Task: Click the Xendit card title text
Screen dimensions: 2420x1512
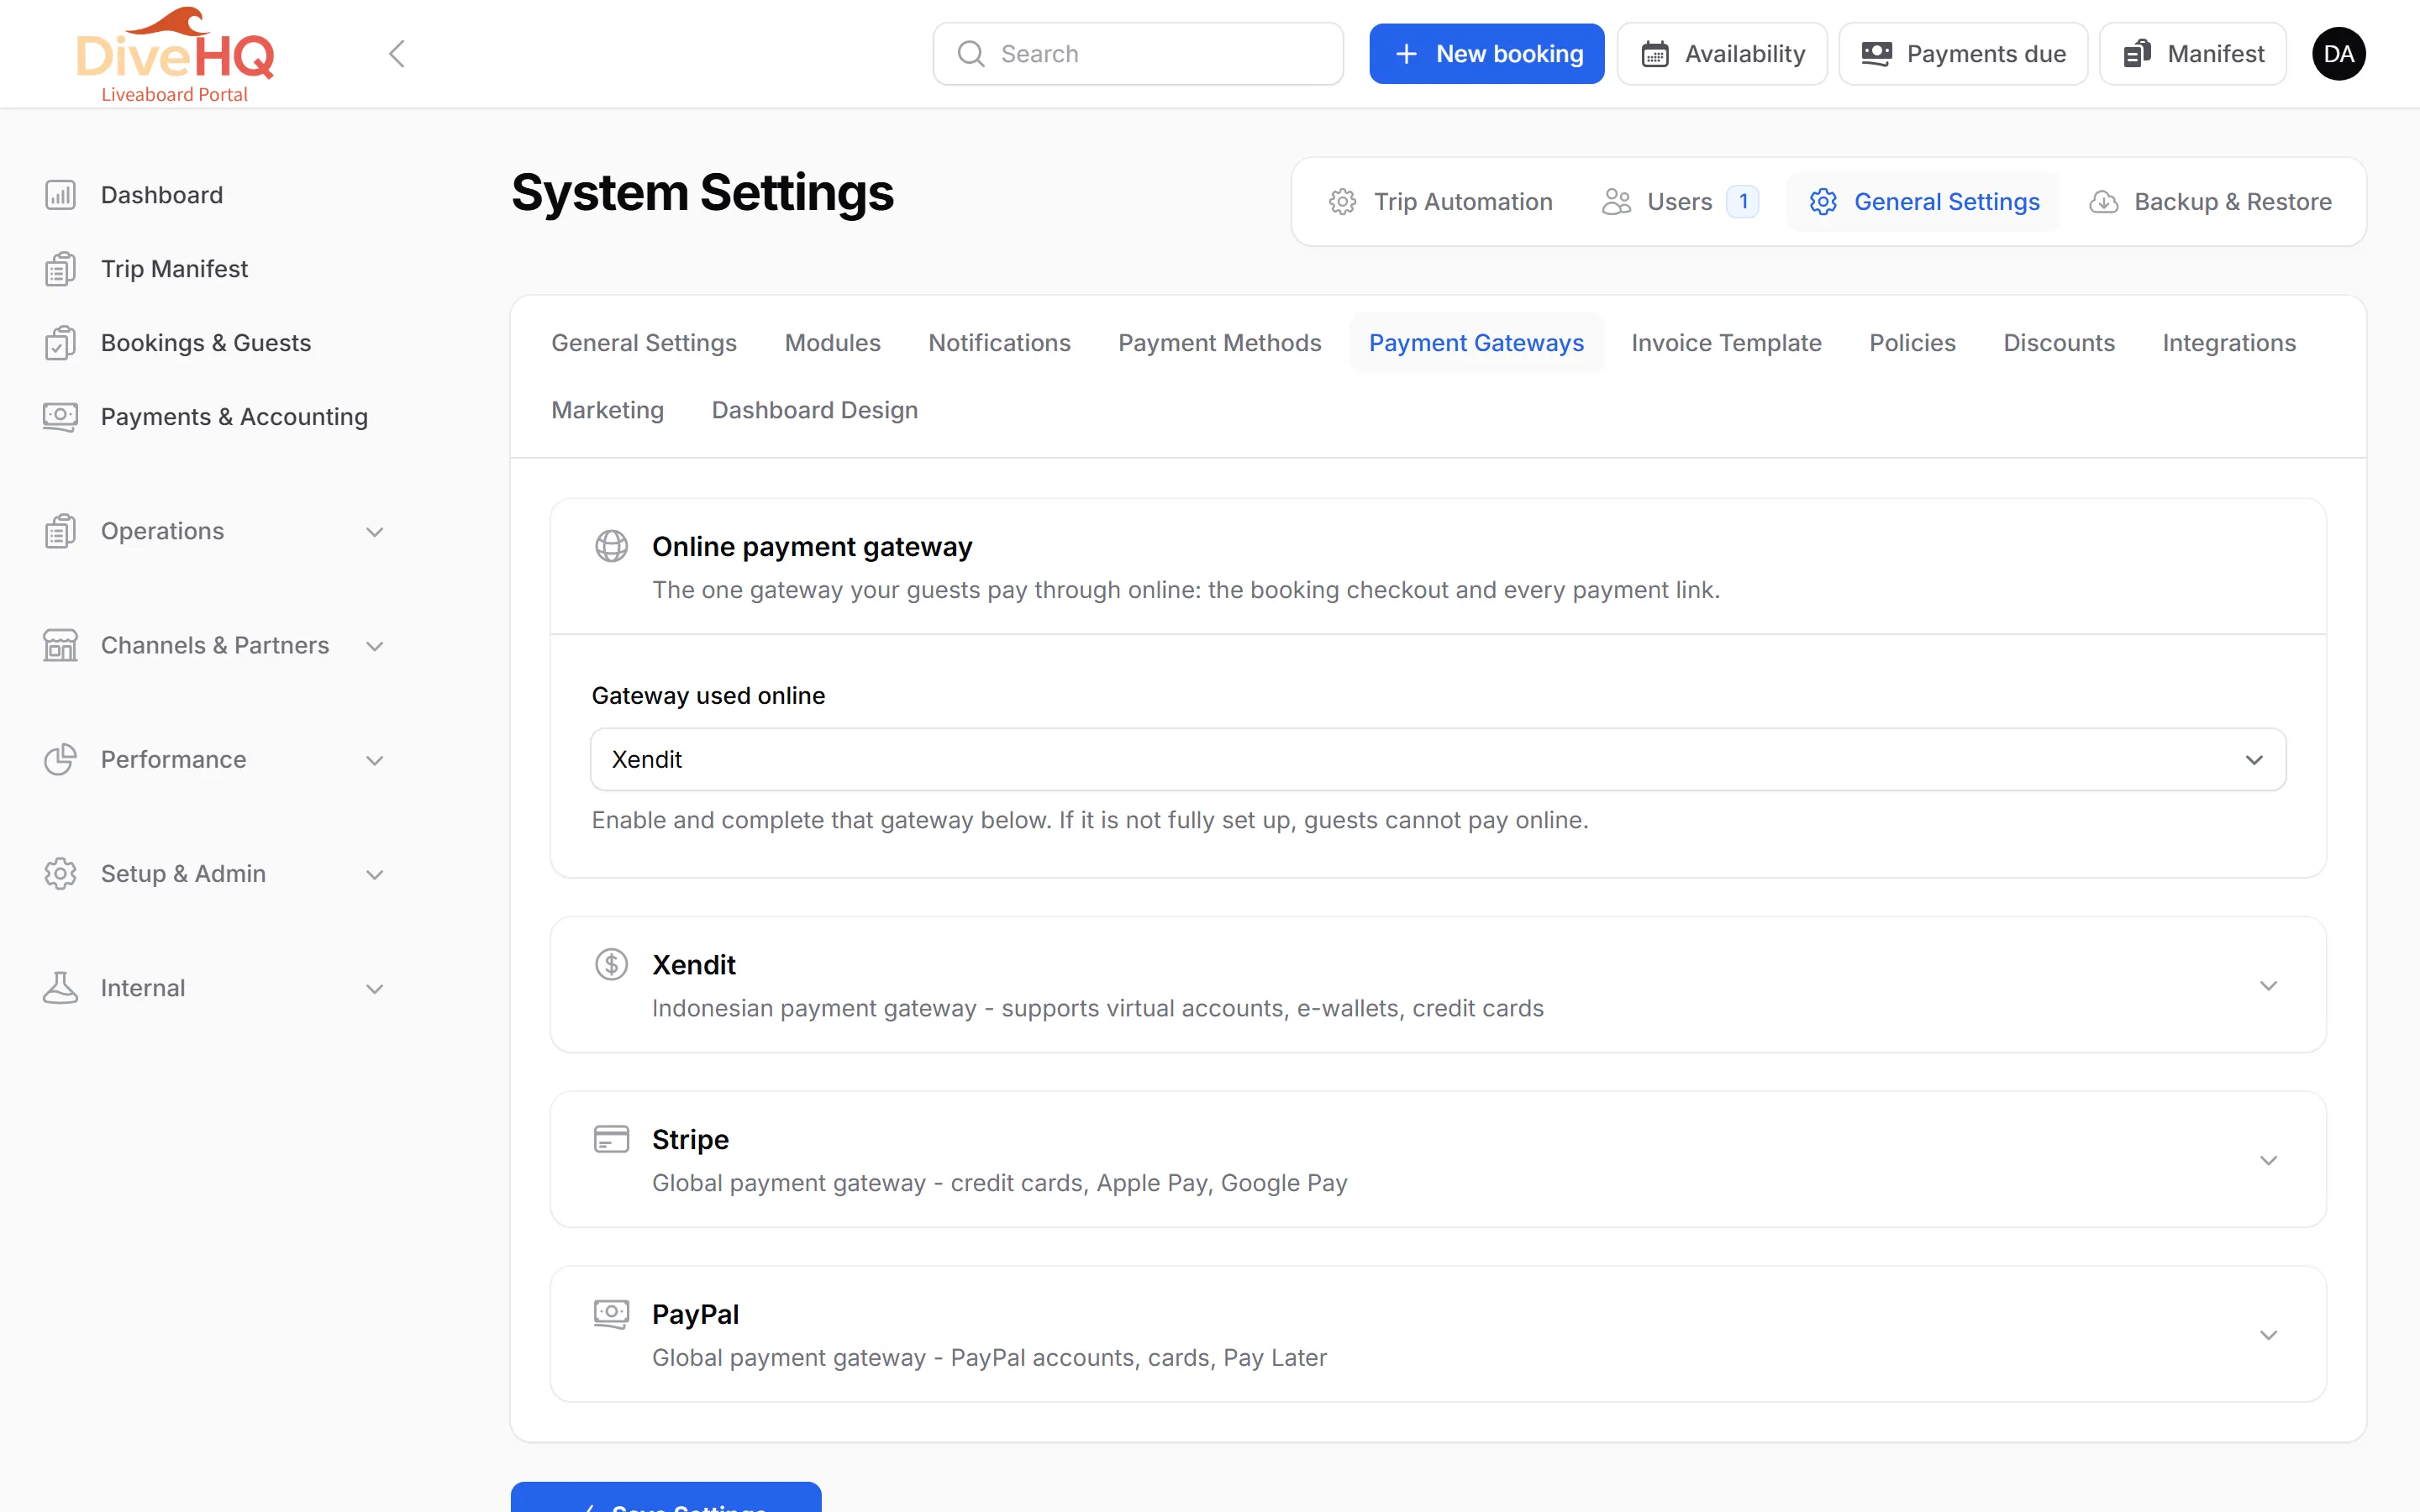Action: point(693,965)
